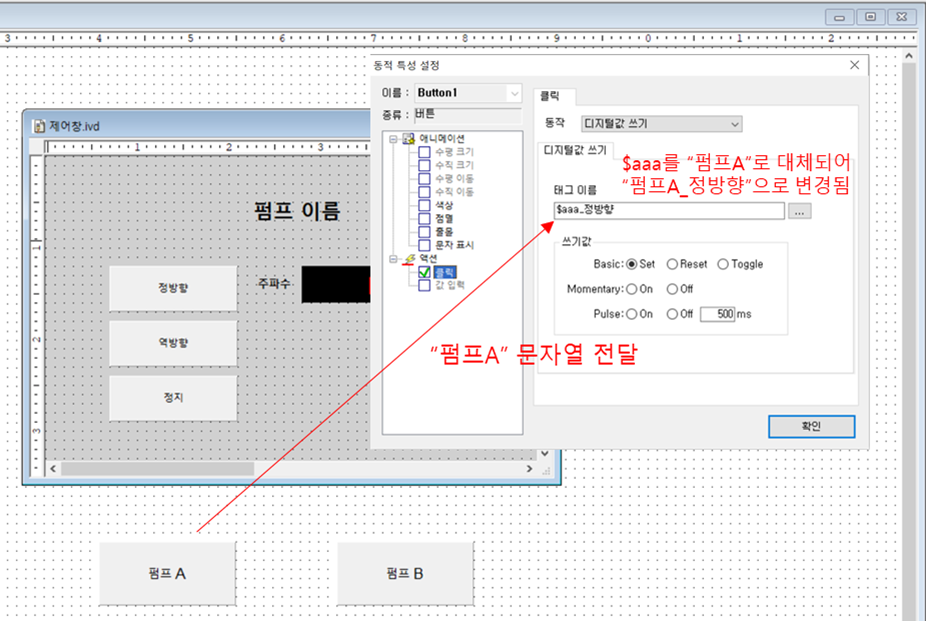Image resolution: width=926 pixels, height=621 pixels.
Task: Select the 클릭 tree item label
Action: coord(445,272)
